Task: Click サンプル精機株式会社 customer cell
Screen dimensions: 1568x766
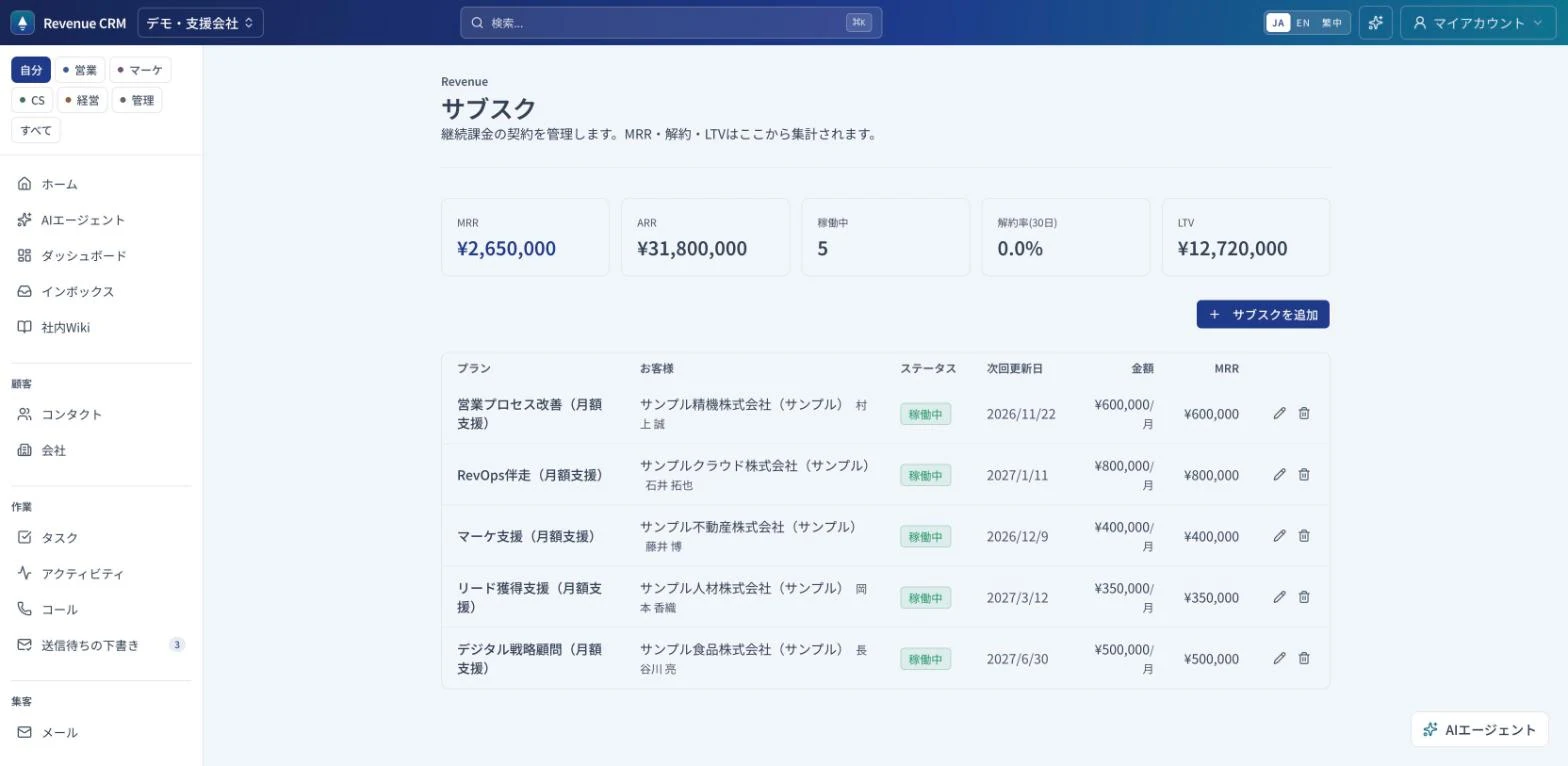Action: coord(754,413)
